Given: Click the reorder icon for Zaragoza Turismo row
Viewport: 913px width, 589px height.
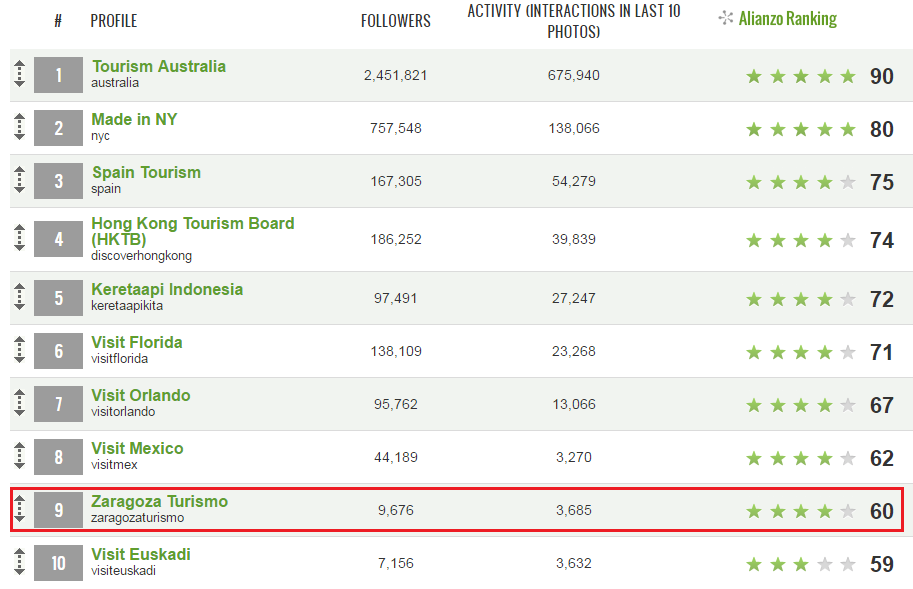Looking at the screenshot, I should [x=19, y=509].
